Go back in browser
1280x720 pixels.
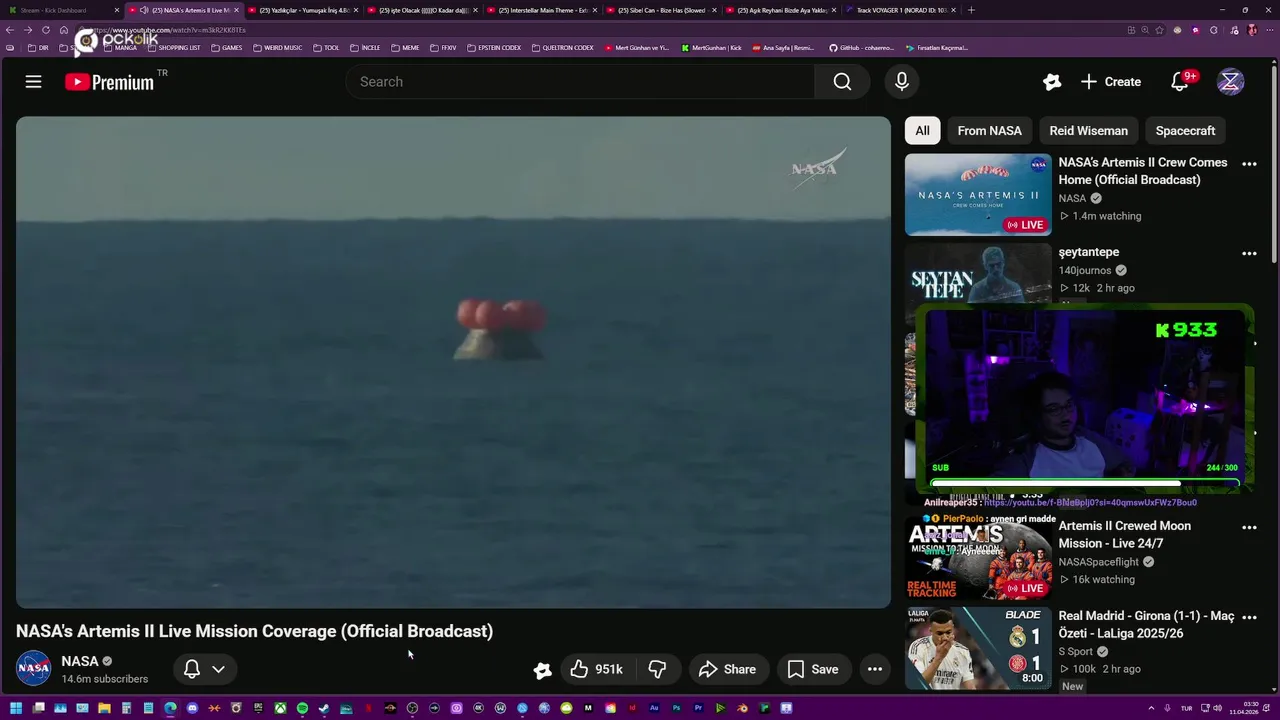point(11,30)
